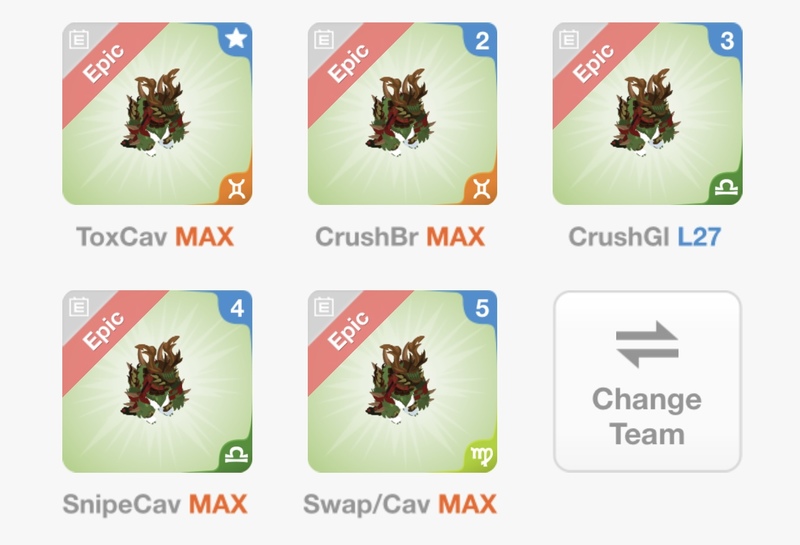Click the notes icon on CrushGl card
The width and height of the screenshot is (800, 545).
click(569, 39)
